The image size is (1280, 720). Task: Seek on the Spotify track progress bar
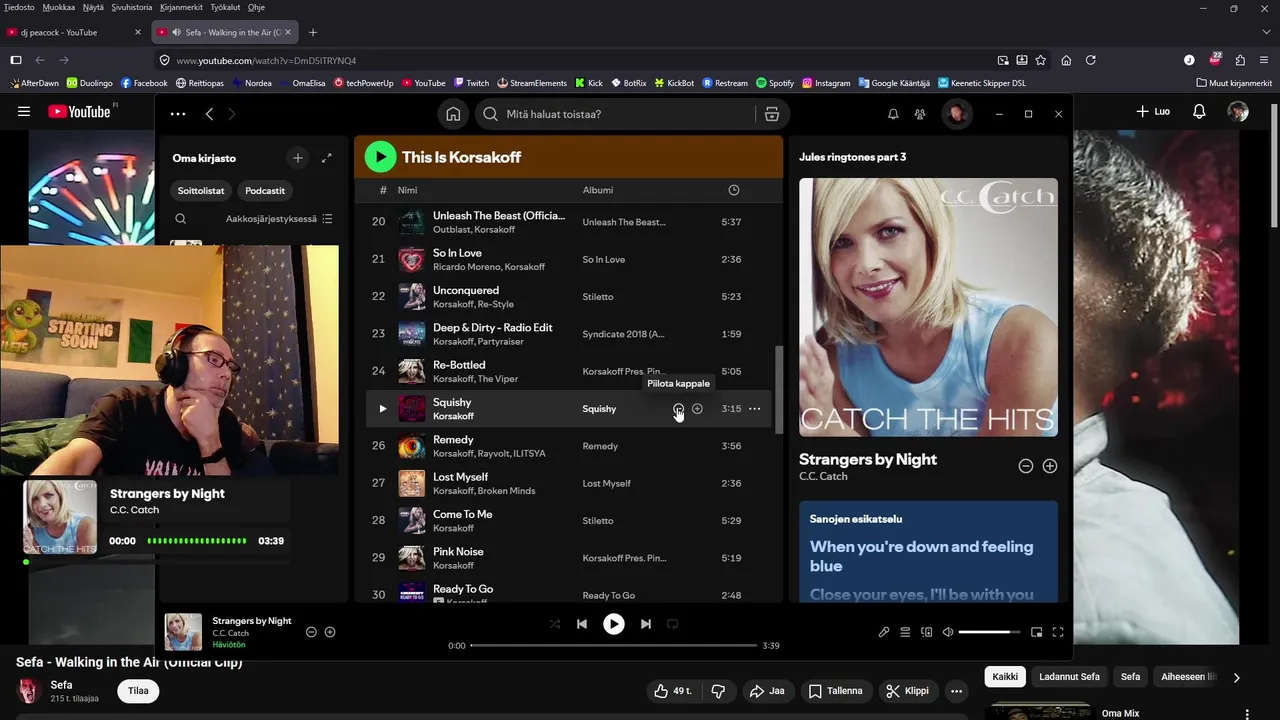click(x=614, y=645)
